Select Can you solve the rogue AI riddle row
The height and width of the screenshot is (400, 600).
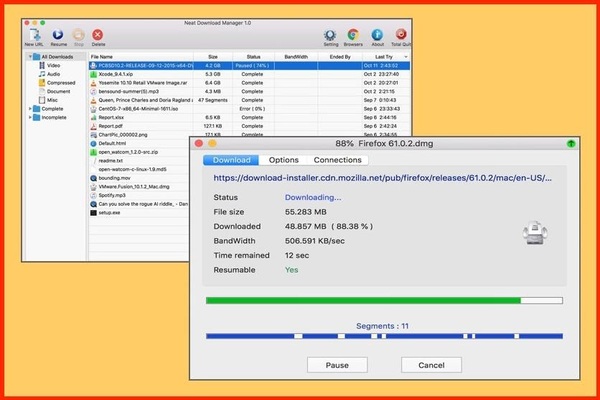click(139, 204)
